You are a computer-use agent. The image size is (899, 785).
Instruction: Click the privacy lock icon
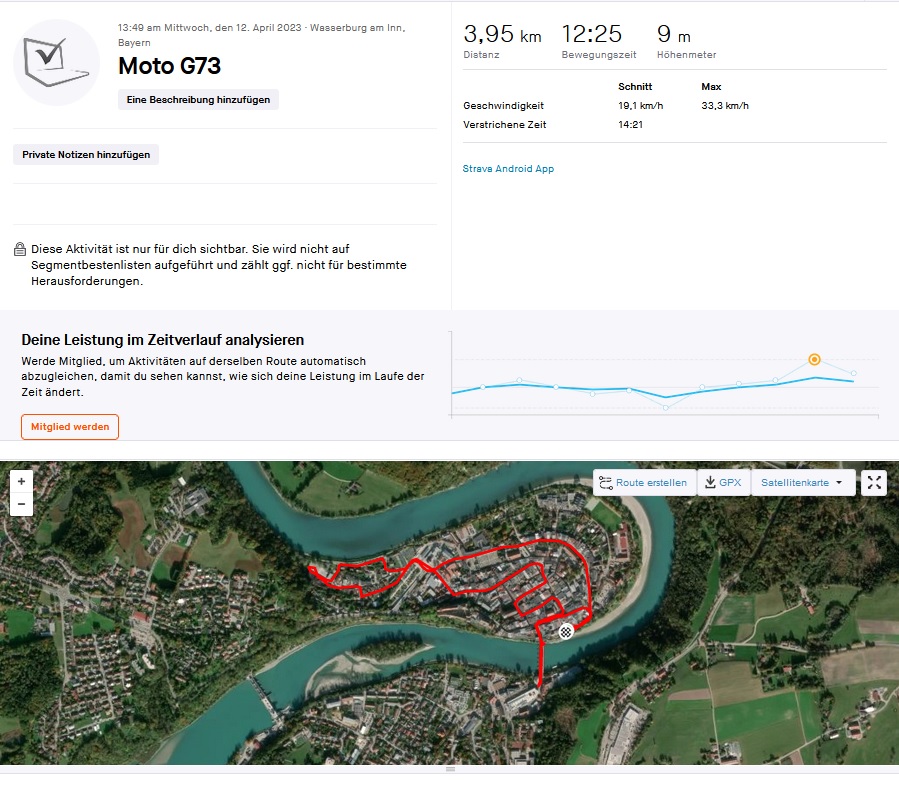click(20, 249)
